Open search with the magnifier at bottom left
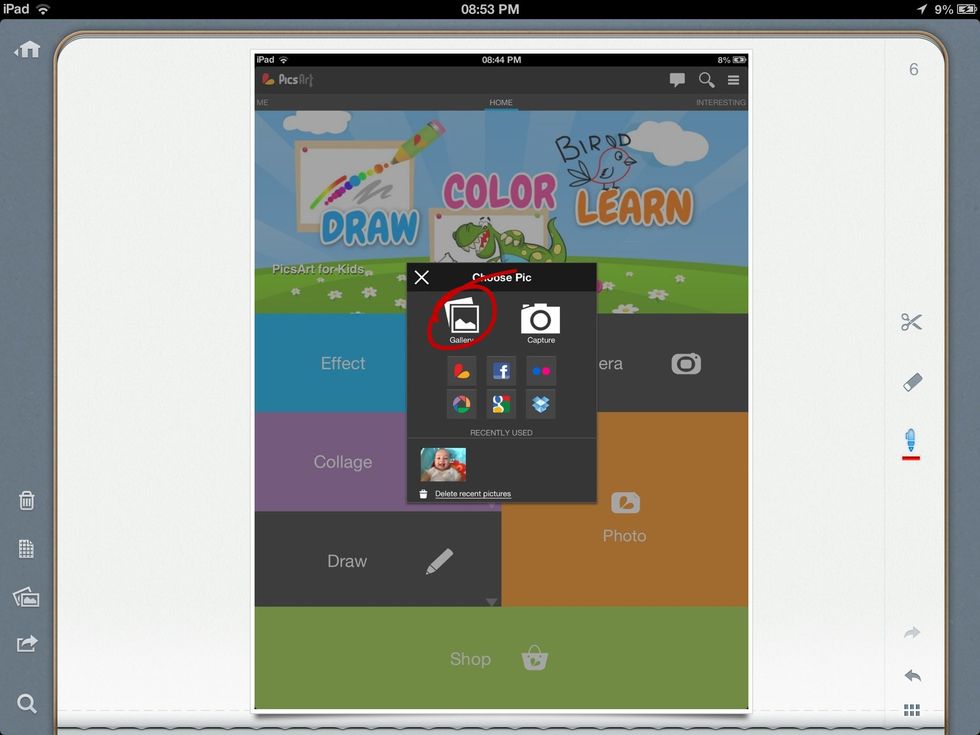 (27, 704)
